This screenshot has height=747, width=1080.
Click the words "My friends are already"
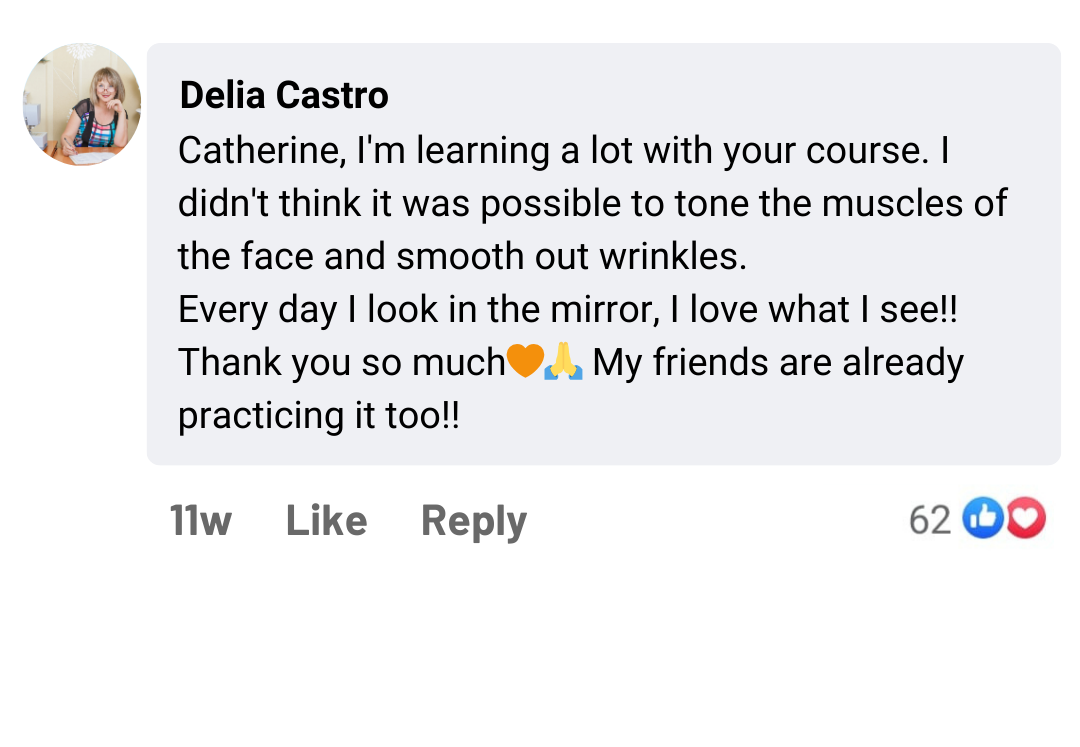point(778,363)
